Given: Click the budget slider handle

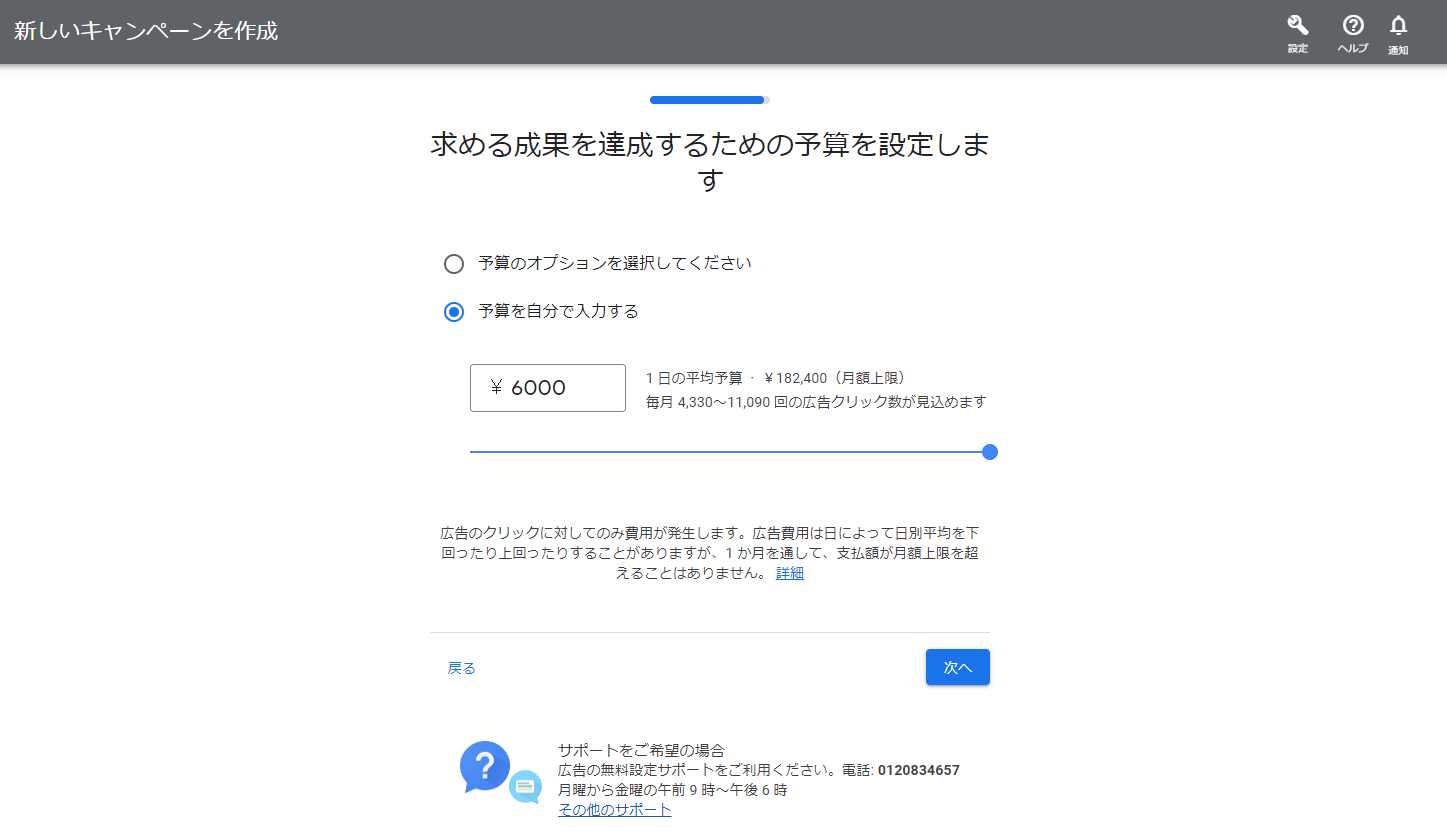Looking at the screenshot, I should tap(990, 452).
